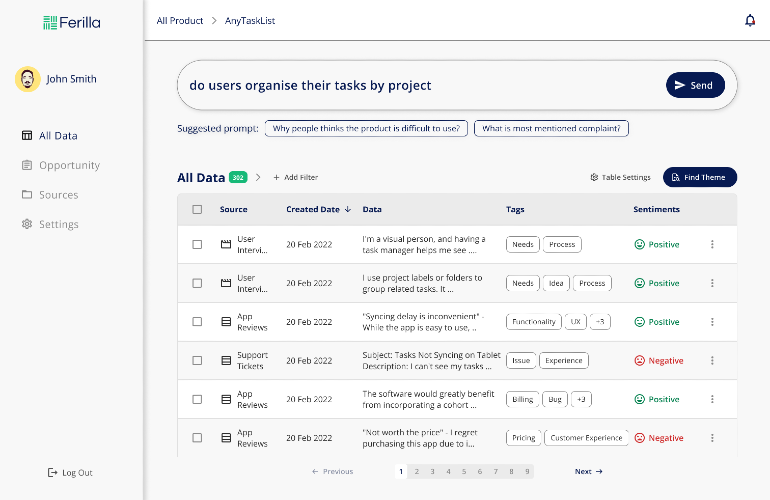The width and height of the screenshot is (770, 500).
Task: Use suggested prompt about most mentioned complaint
Action: click(x=551, y=129)
